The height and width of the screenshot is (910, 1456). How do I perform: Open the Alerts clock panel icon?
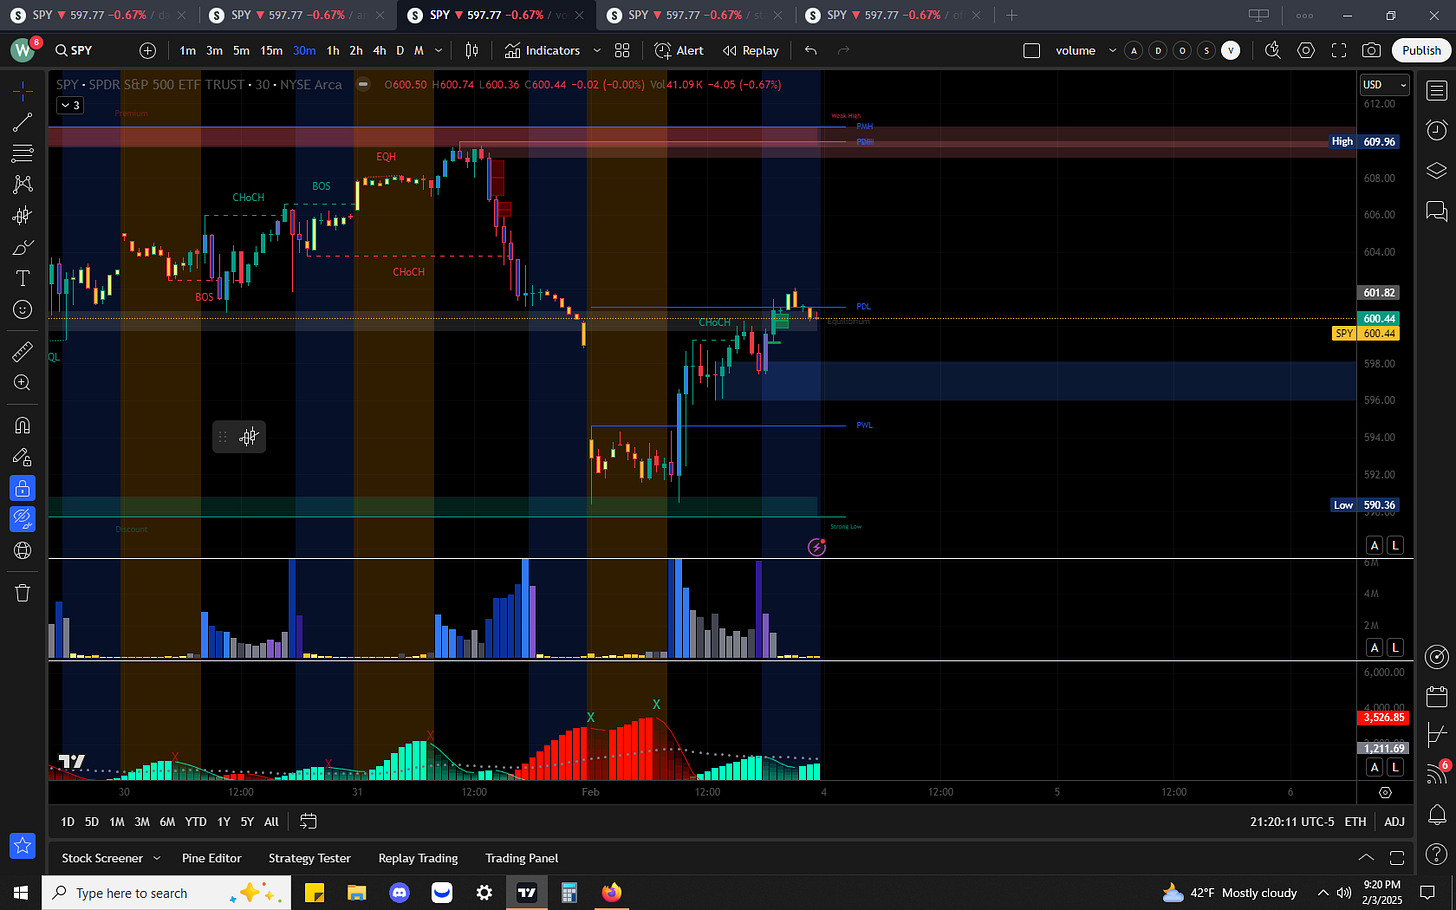click(x=1437, y=130)
